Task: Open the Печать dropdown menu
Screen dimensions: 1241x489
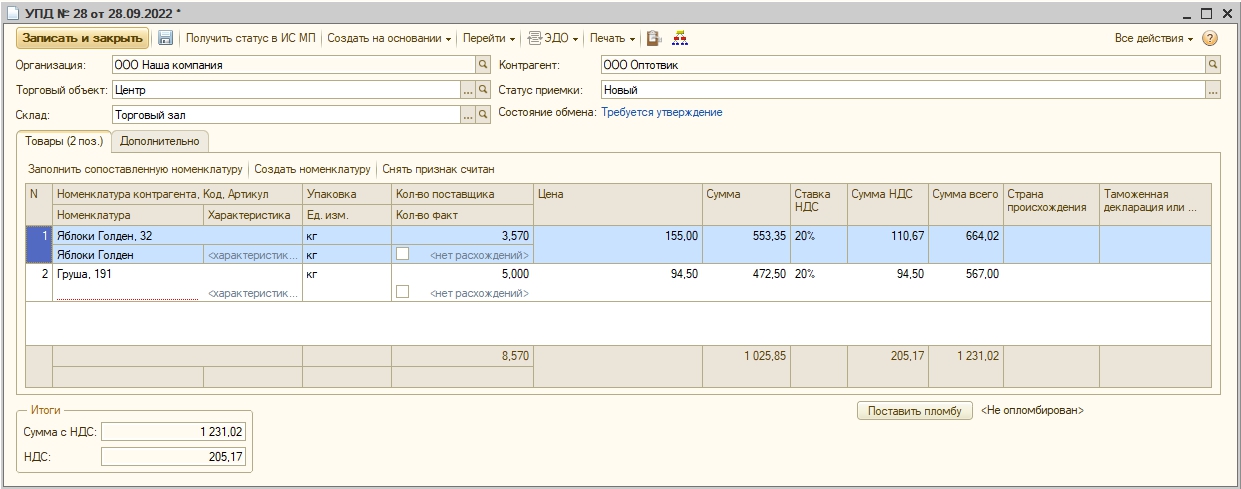Action: tap(613, 38)
